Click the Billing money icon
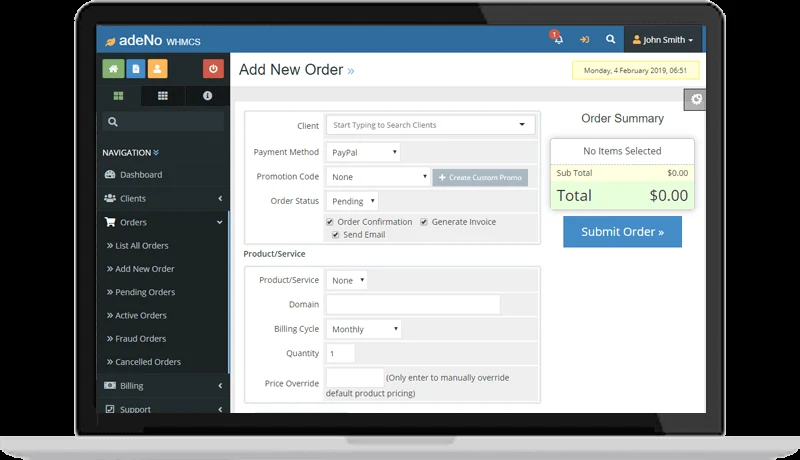The height and width of the screenshot is (460, 800). point(110,386)
